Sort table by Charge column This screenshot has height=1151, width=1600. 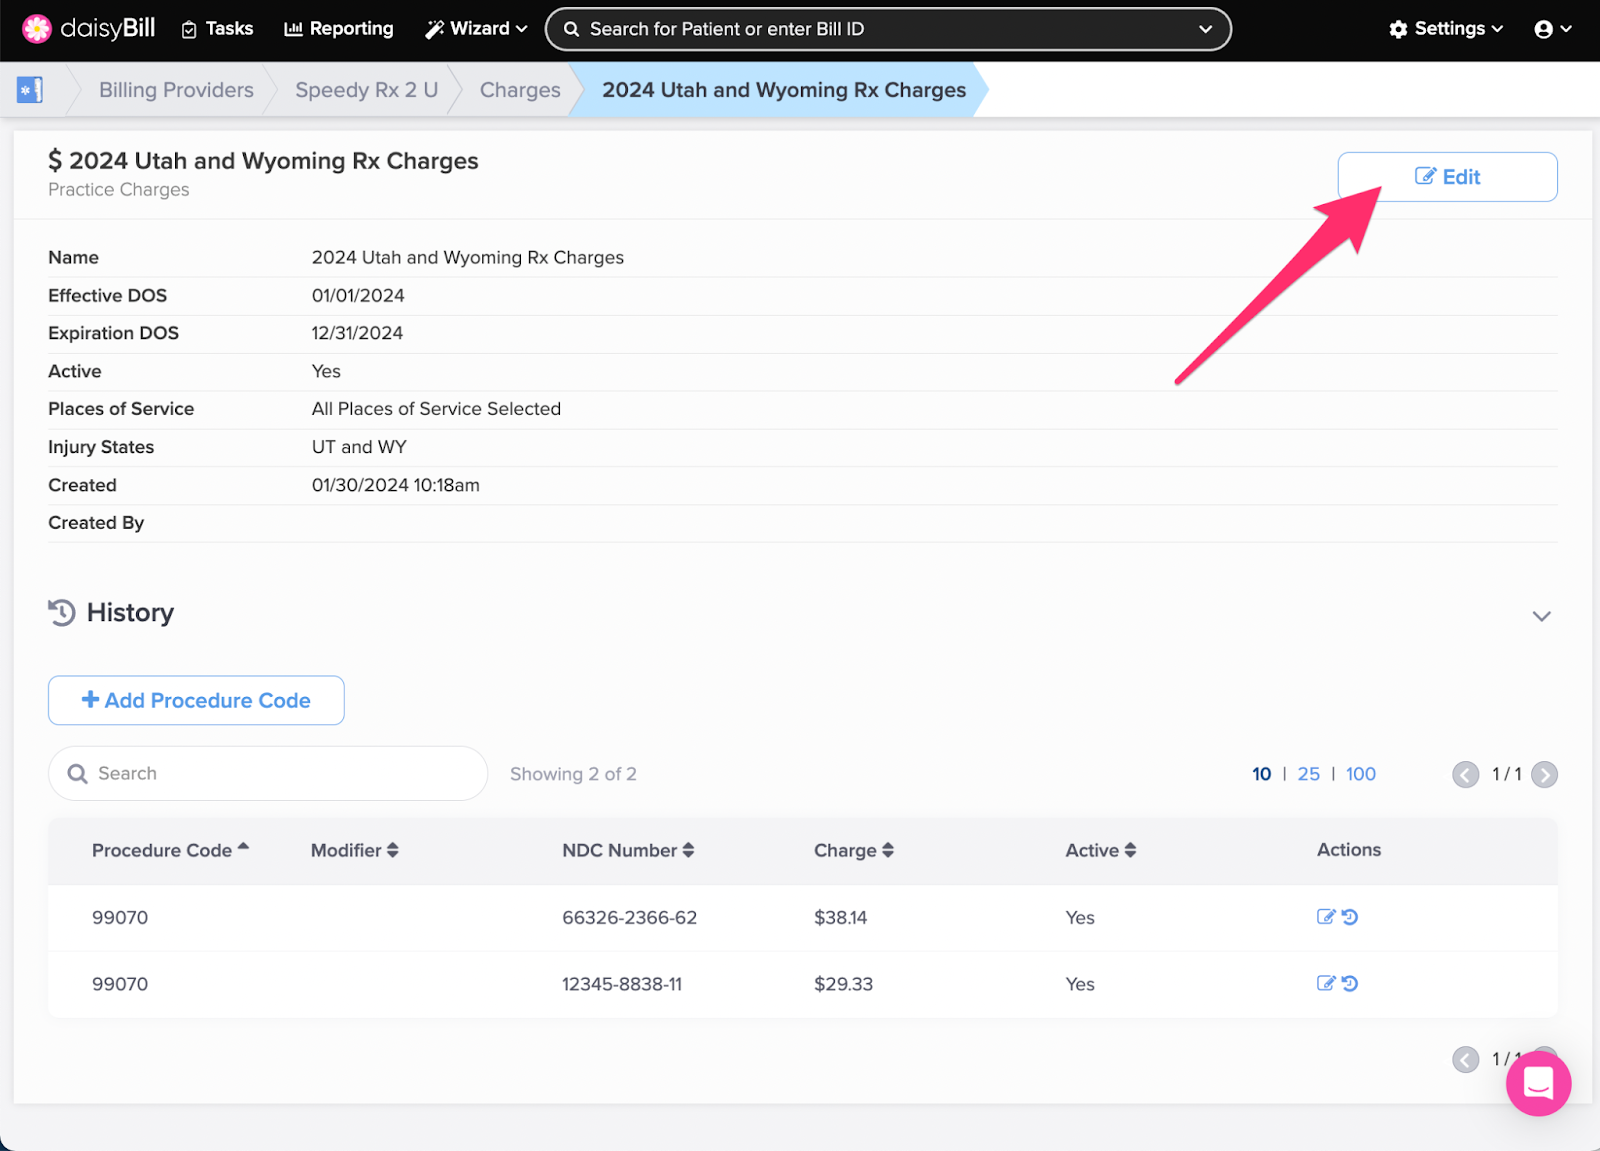click(x=854, y=850)
